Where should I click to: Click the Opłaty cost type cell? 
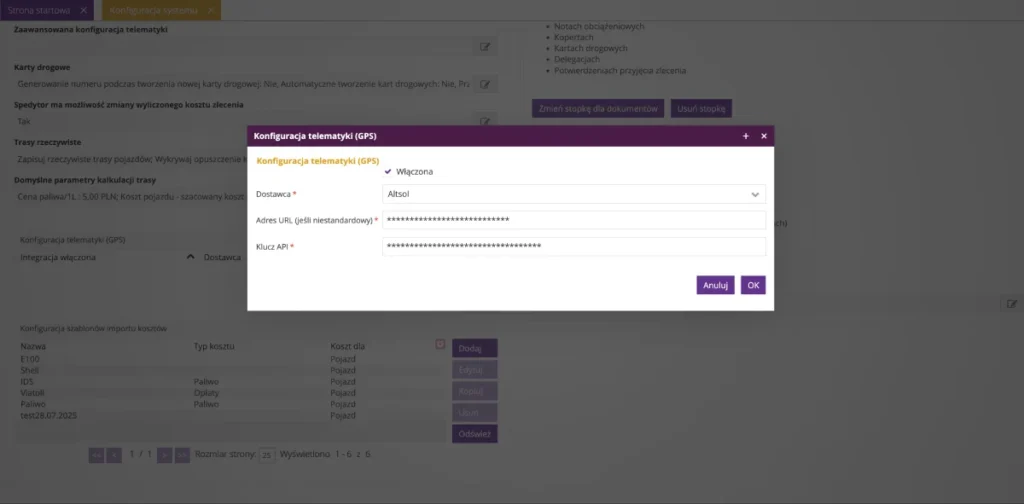(x=206, y=393)
